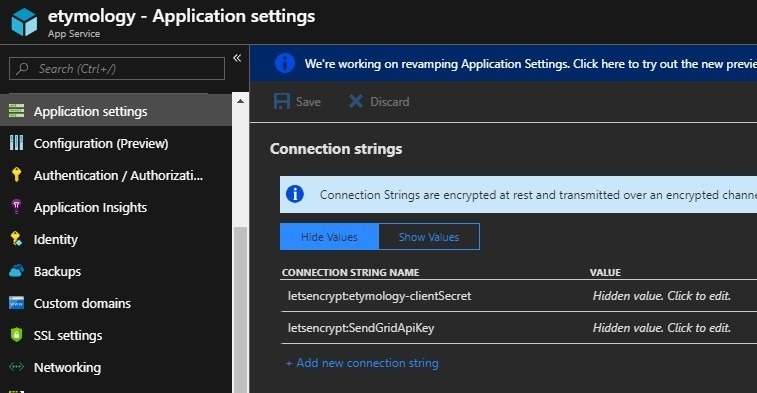757x393 pixels.
Task: Select letsencrypt:etymology-clientSecret name cell
Action: [x=379, y=295]
